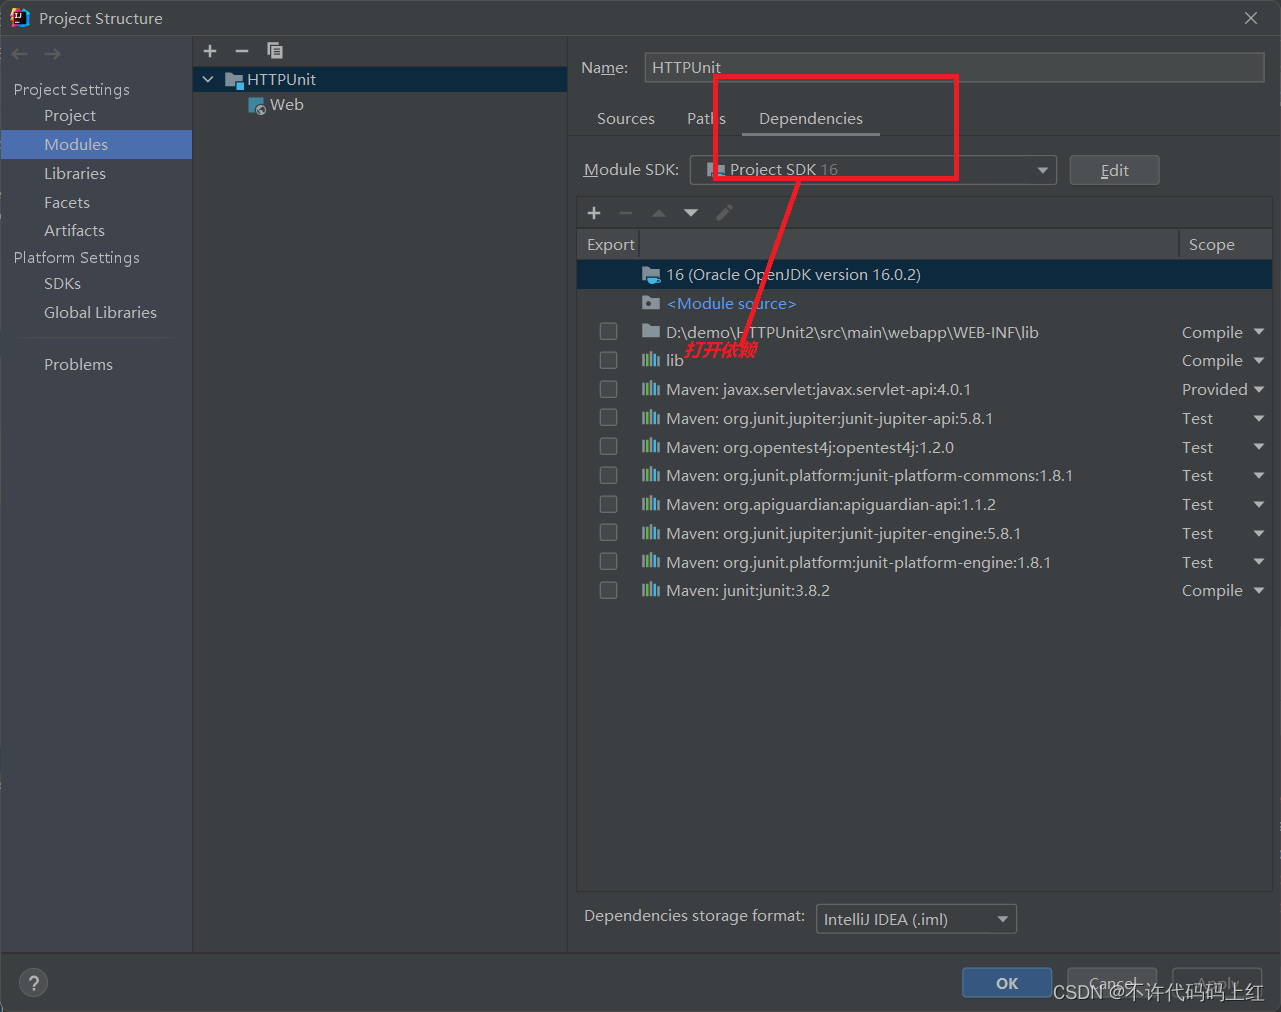
Task: Check export for opentest4j:1.2.0
Action: pos(608,447)
